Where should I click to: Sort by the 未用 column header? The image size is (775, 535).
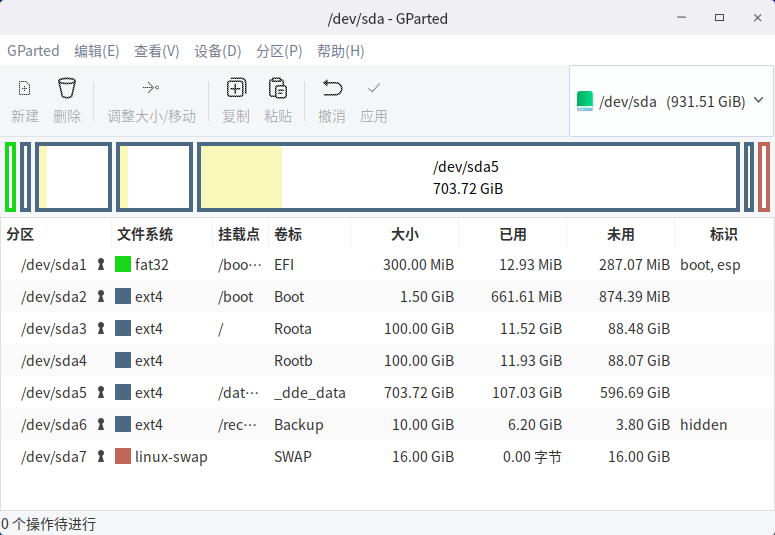(x=620, y=234)
